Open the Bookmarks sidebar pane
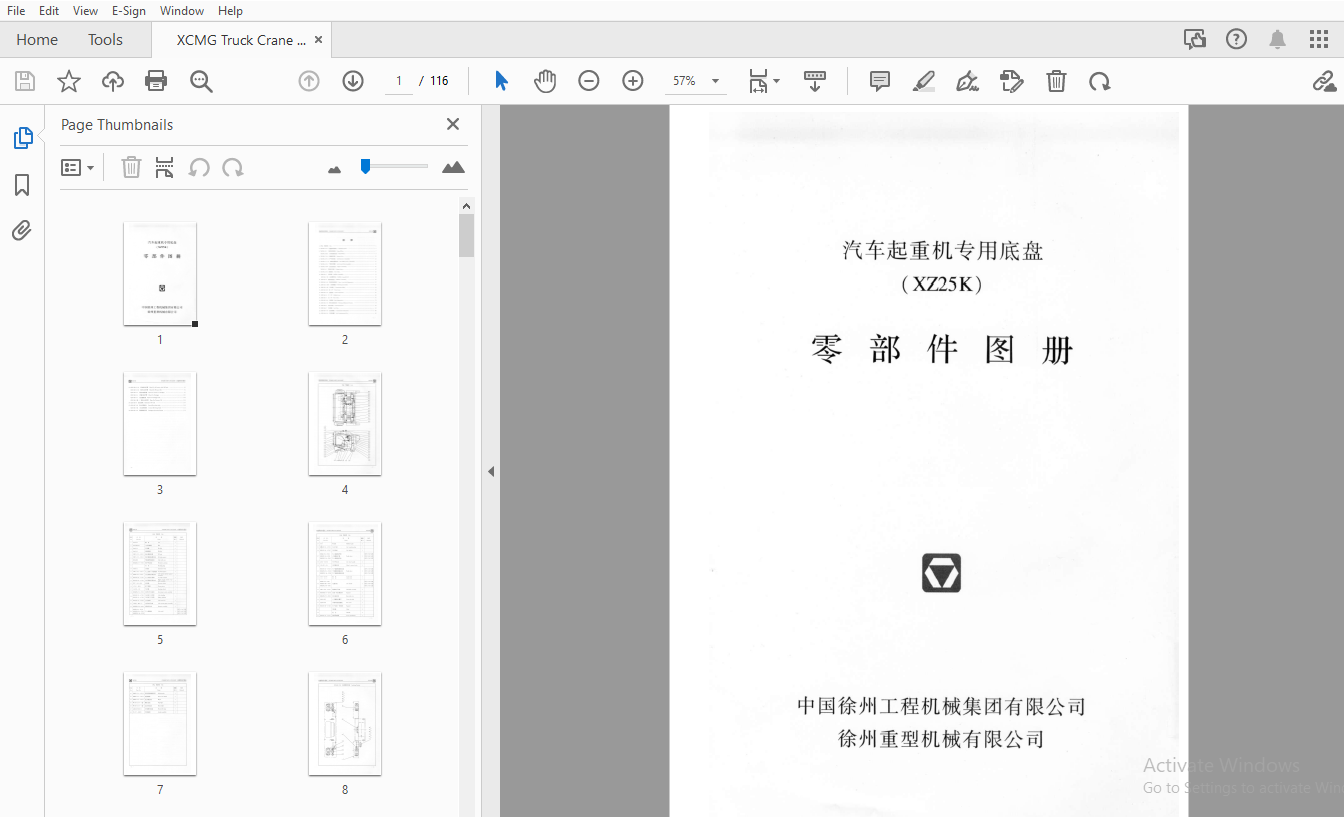This screenshot has width=1344, height=817. (22, 185)
